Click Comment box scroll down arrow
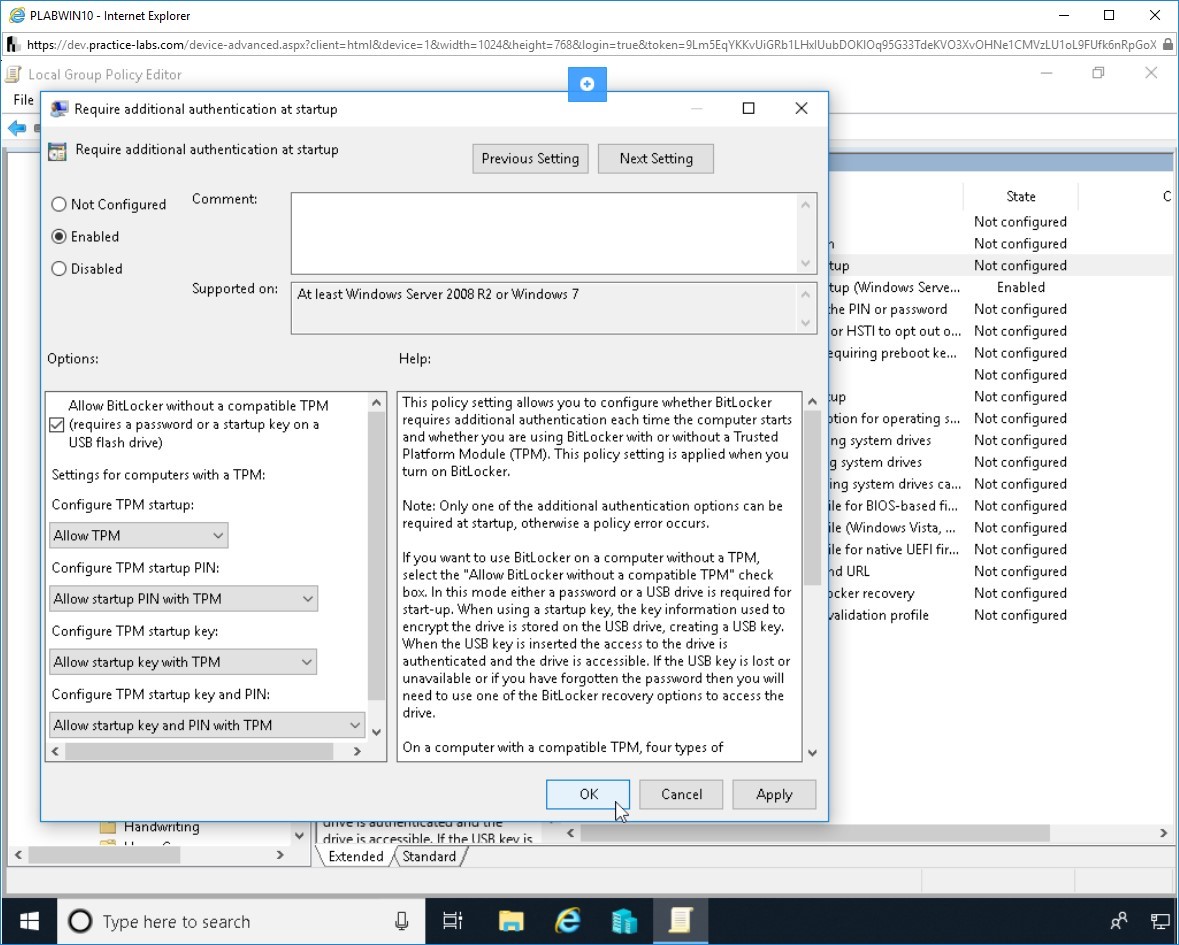The image size is (1179, 945). tap(805, 263)
